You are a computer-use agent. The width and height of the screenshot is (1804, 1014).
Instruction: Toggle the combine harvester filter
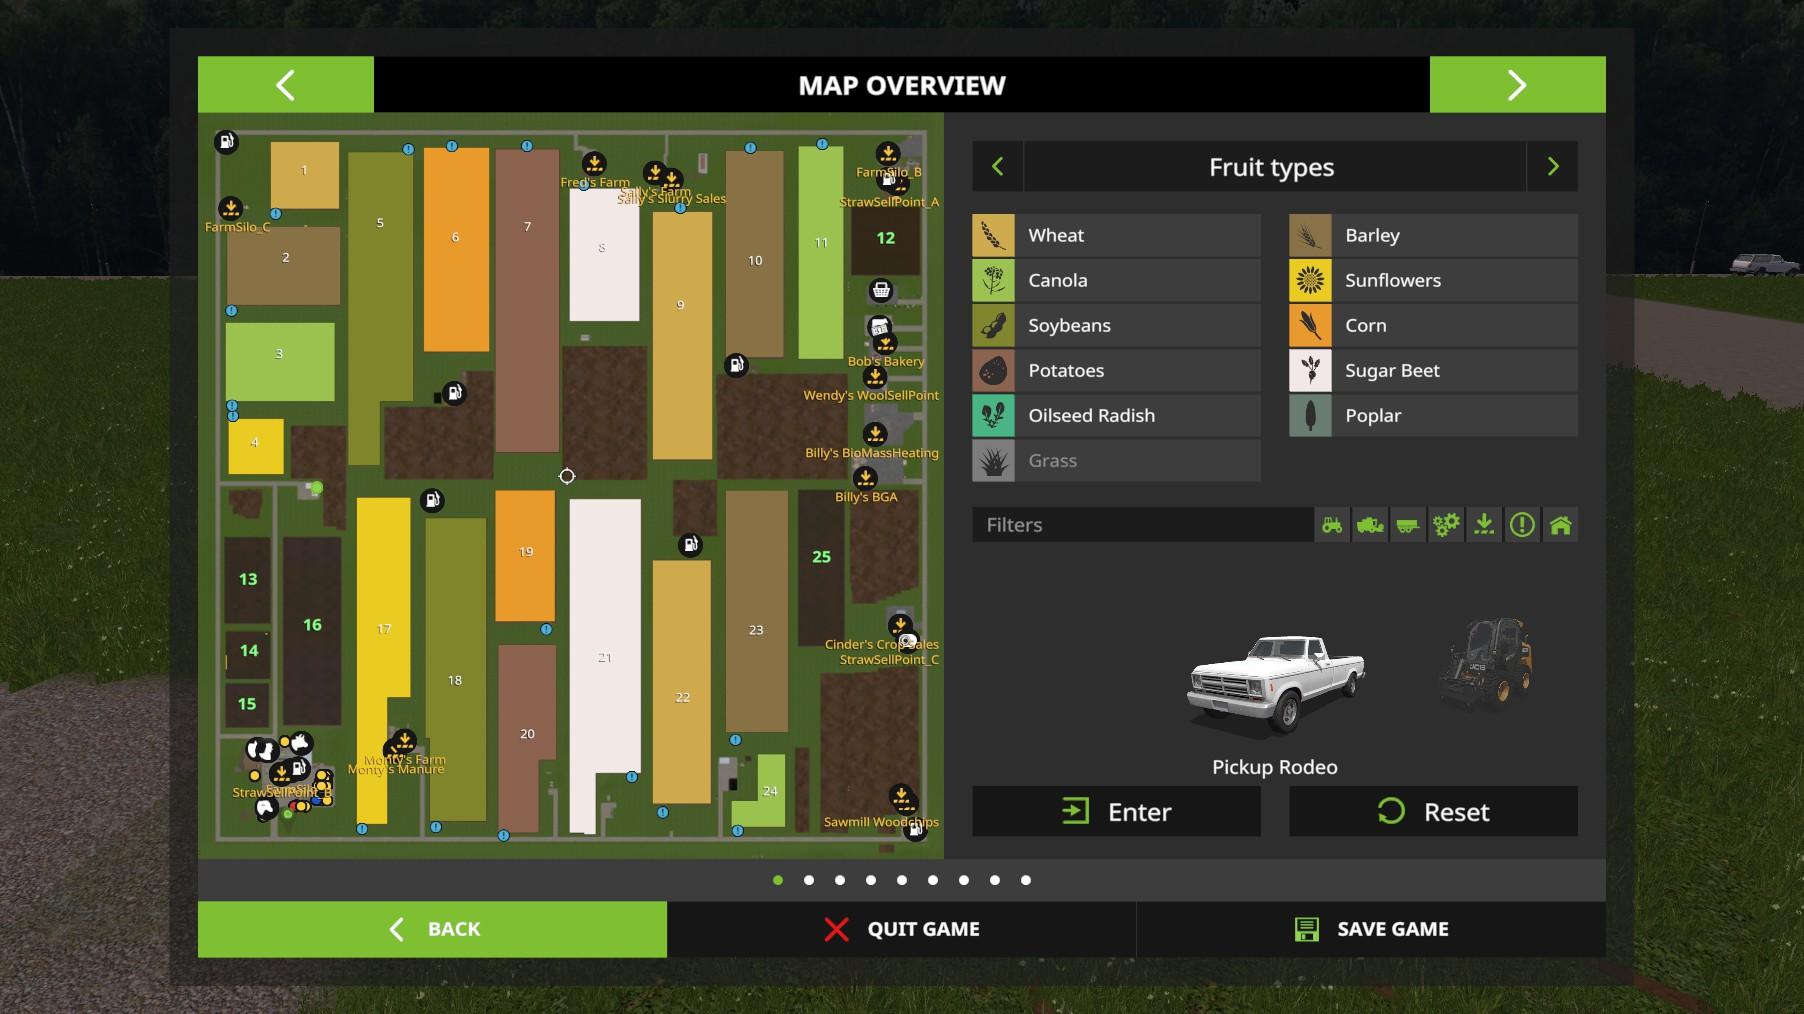[1370, 525]
